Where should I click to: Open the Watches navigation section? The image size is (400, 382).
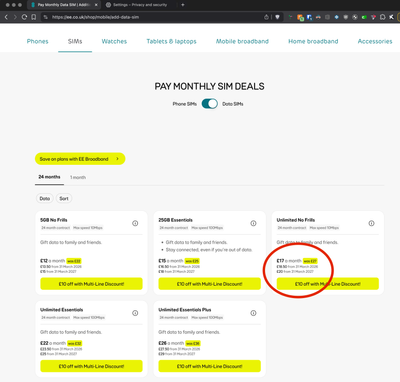tap(114, 41)
